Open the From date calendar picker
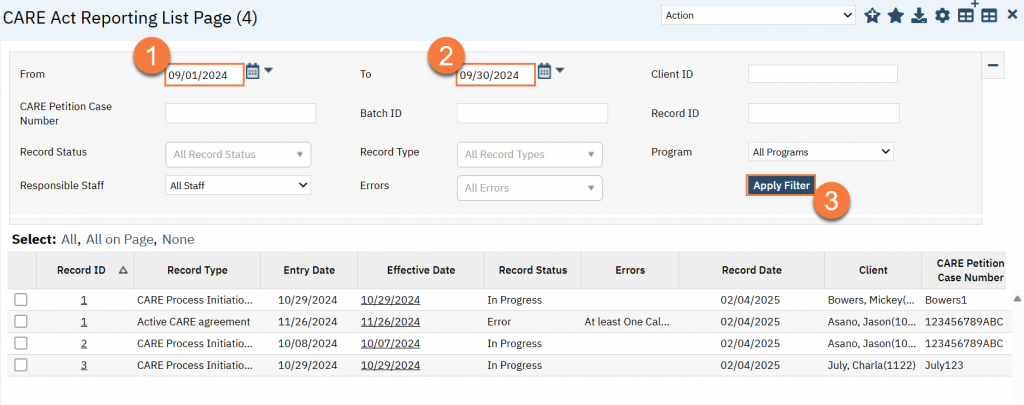This screenshot has width=1024, height=405. pyautogui.click(x=253, y=71)
